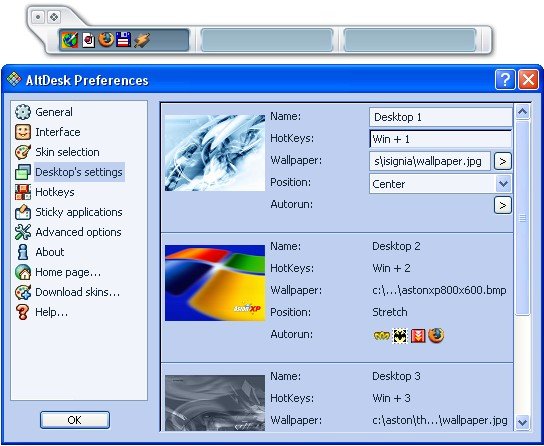Screen dimensions: 544x446
Task: Open Advanced options page
Action: point(78,232)
